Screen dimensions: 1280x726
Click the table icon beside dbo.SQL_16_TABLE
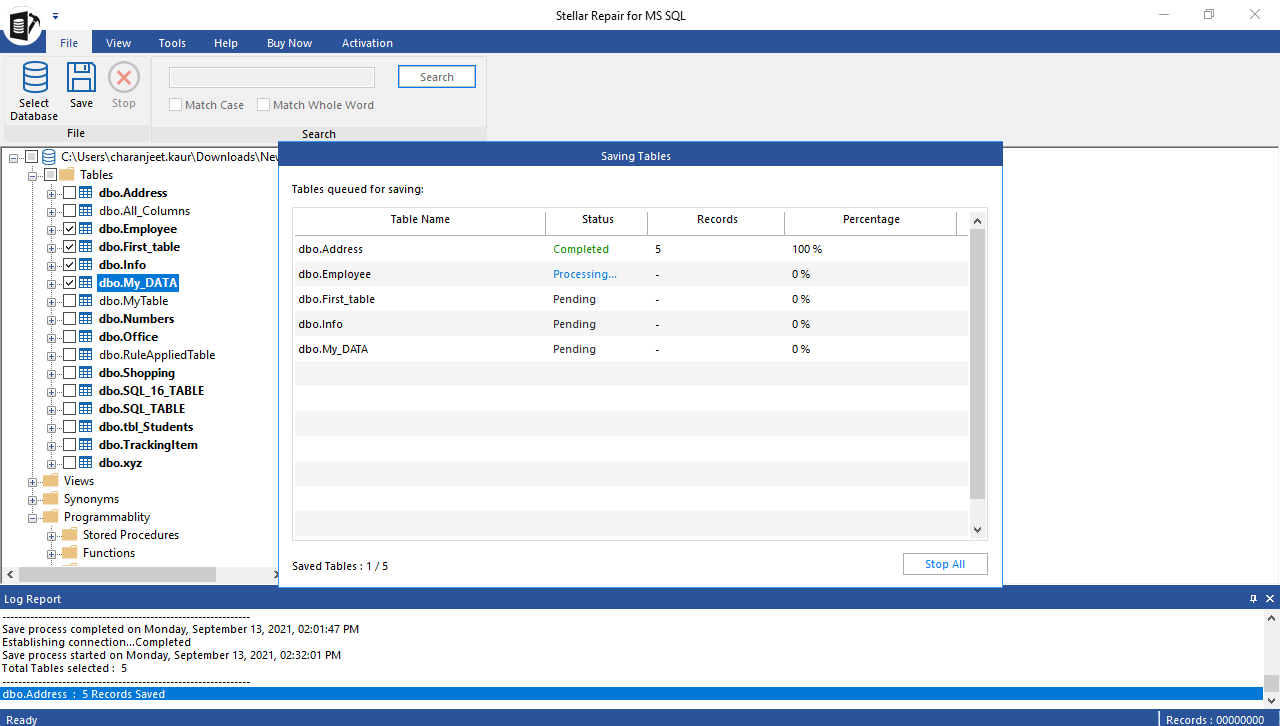[86, 391]
